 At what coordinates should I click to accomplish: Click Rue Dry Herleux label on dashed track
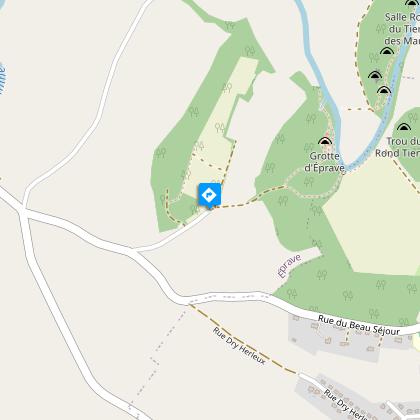point(239,346)
